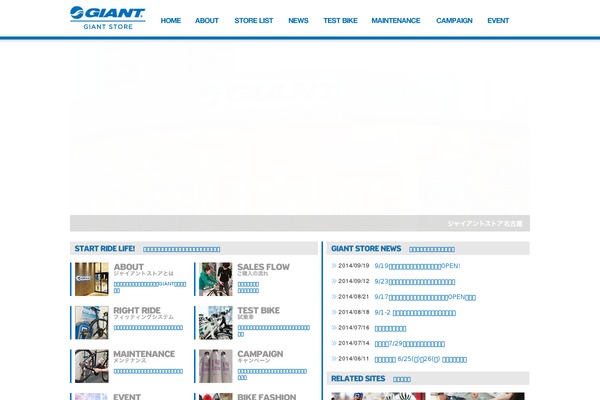This screenshot has width=600, height=400.
Task: Click the GIANT STORE NEWS section header
Action: tap(428, 248)
